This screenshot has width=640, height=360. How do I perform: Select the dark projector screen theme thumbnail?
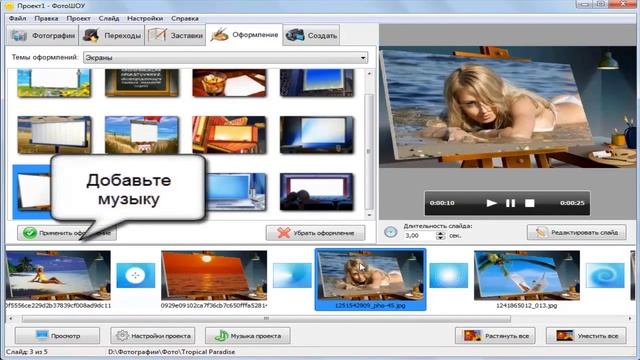(x=317, y=135)
